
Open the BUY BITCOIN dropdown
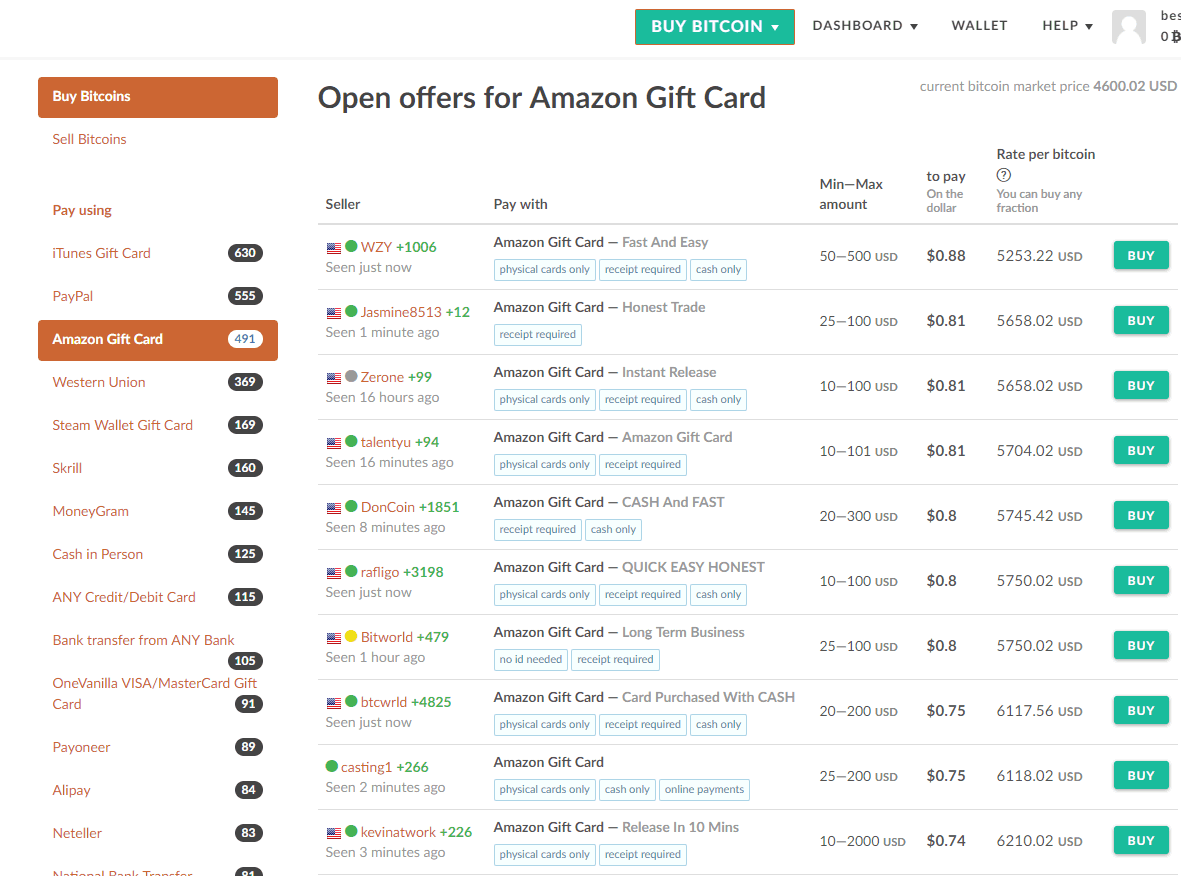pos(714,26)
